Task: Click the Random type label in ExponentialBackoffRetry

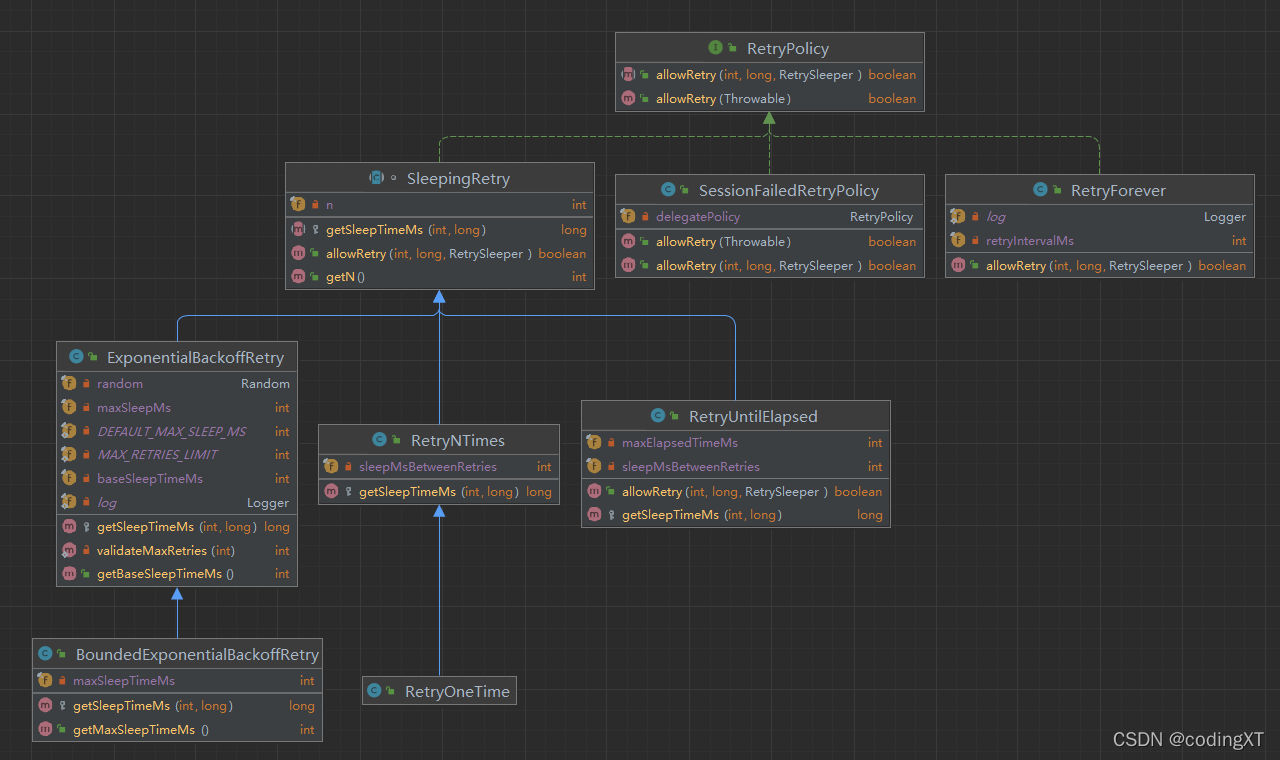Action: point(265,383)
